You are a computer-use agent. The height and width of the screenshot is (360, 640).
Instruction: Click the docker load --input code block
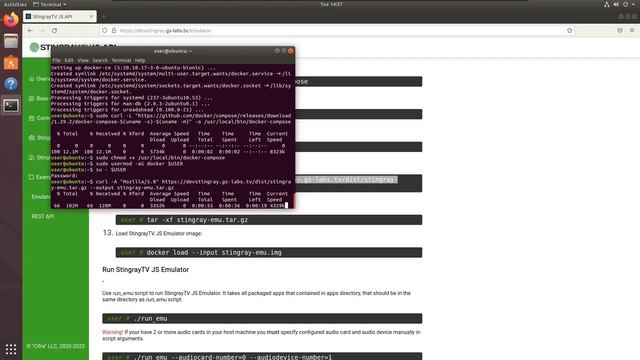(269, 253)
